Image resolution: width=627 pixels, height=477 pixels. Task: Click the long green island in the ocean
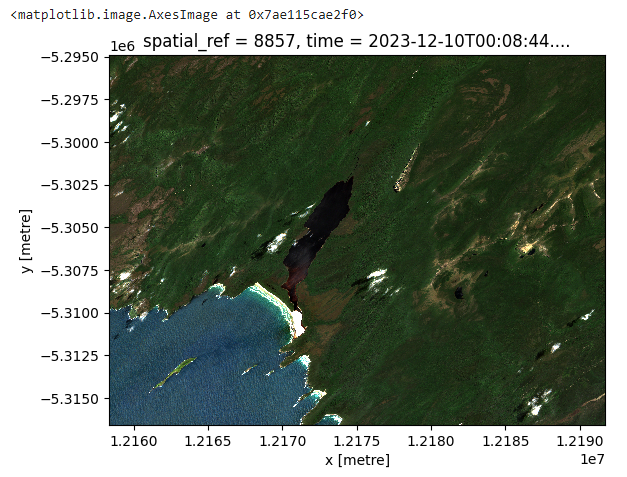[174, 373]
